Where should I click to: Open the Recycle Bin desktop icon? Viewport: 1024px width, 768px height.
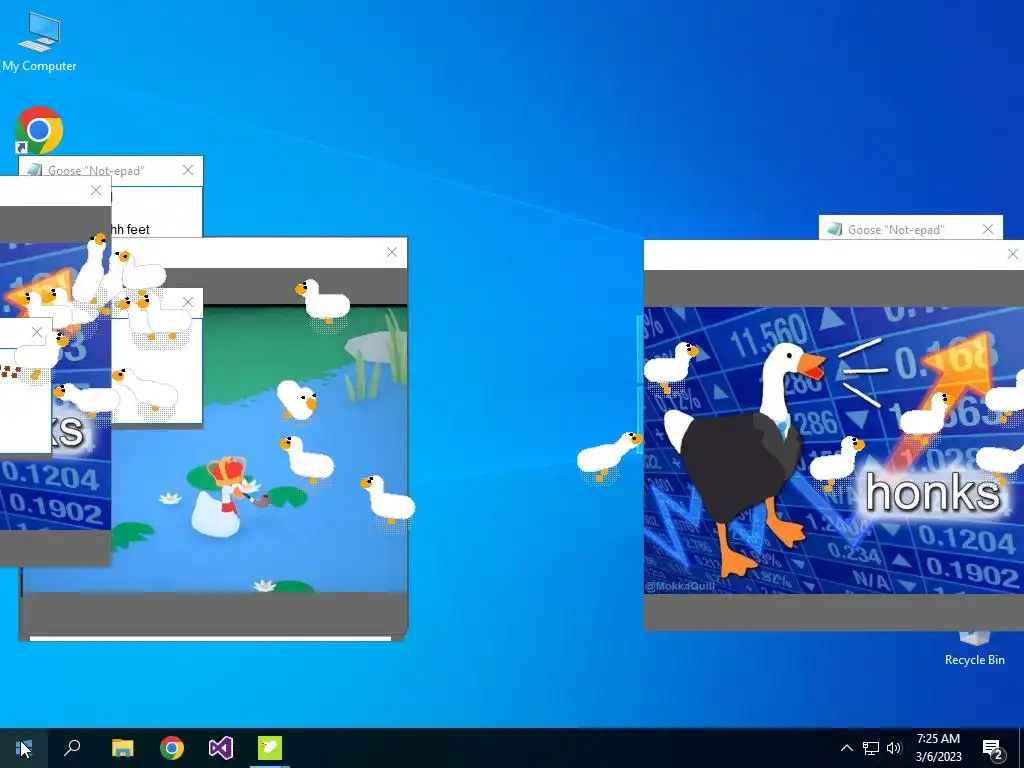[974, 648]
